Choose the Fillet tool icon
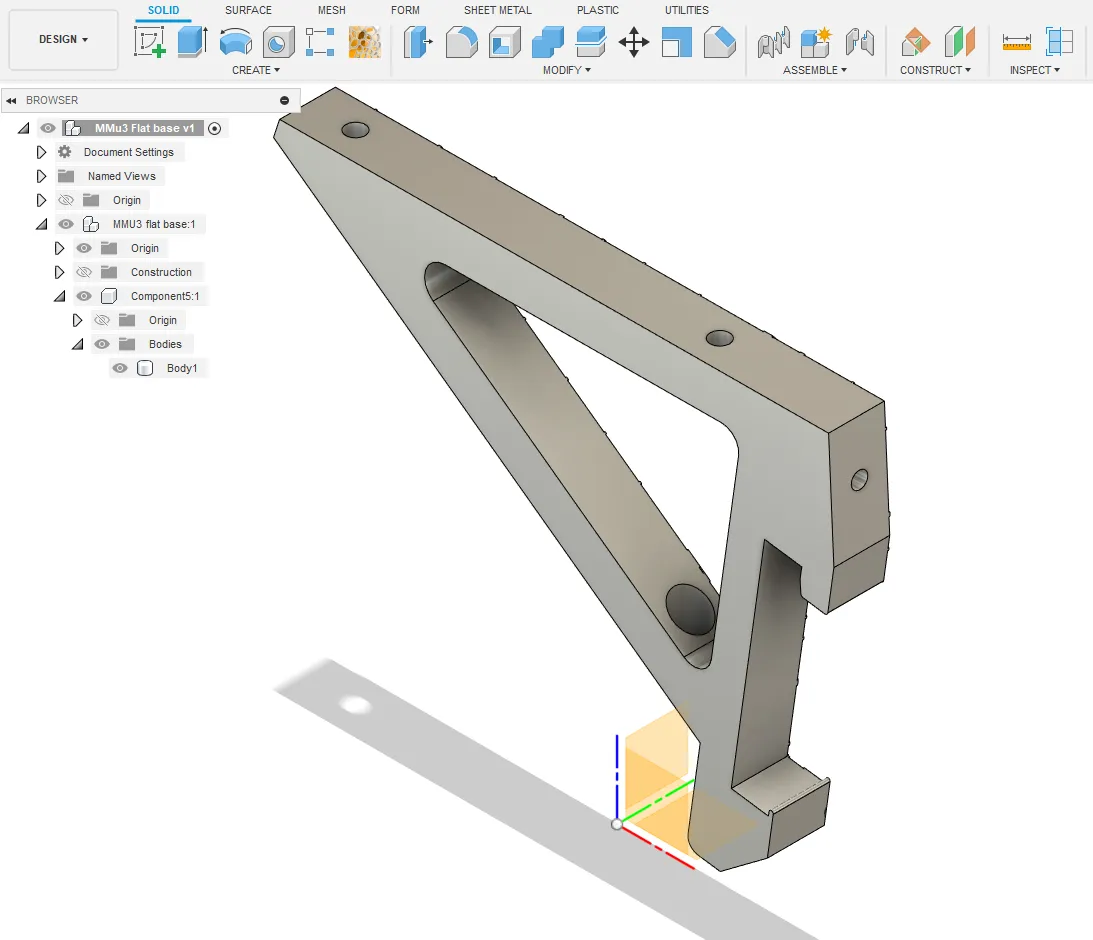Screen dimensions: 1093x940 coord(461,42)
